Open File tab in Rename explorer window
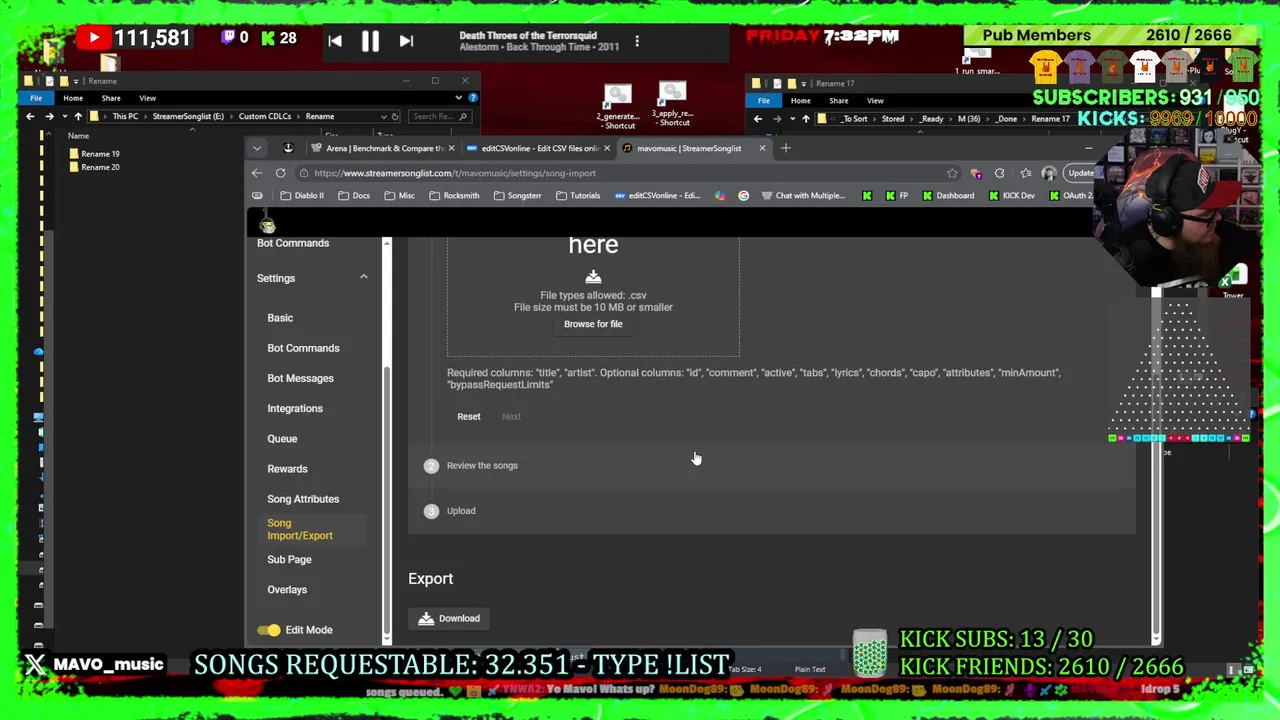Image resolution: width=1280 pixels, height=720 pixels. 36,98
